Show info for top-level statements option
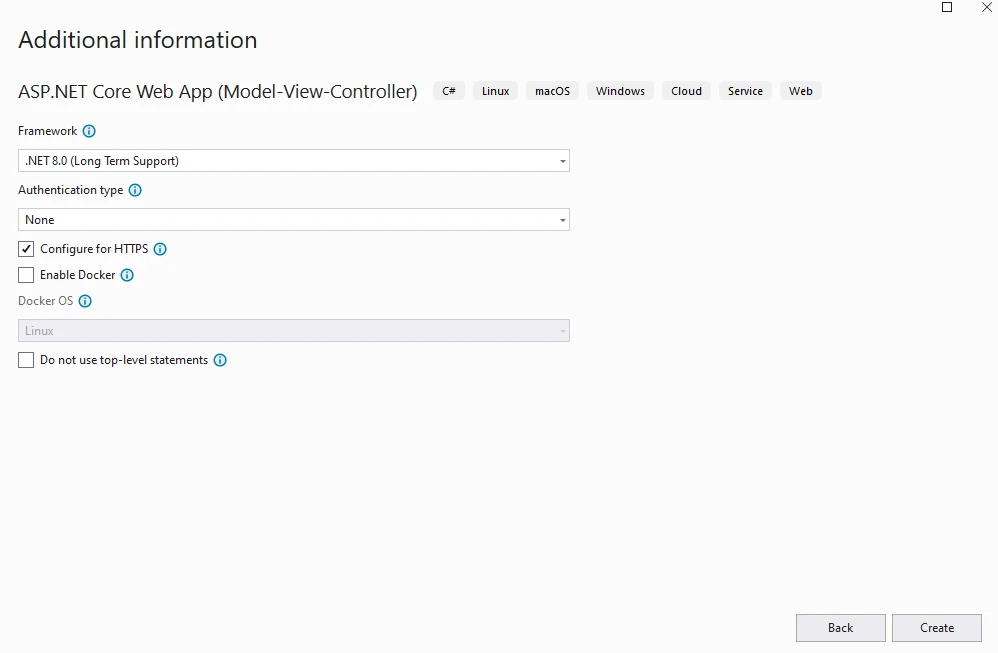Screen dimensions: 998x653 (x=220, y=360)
